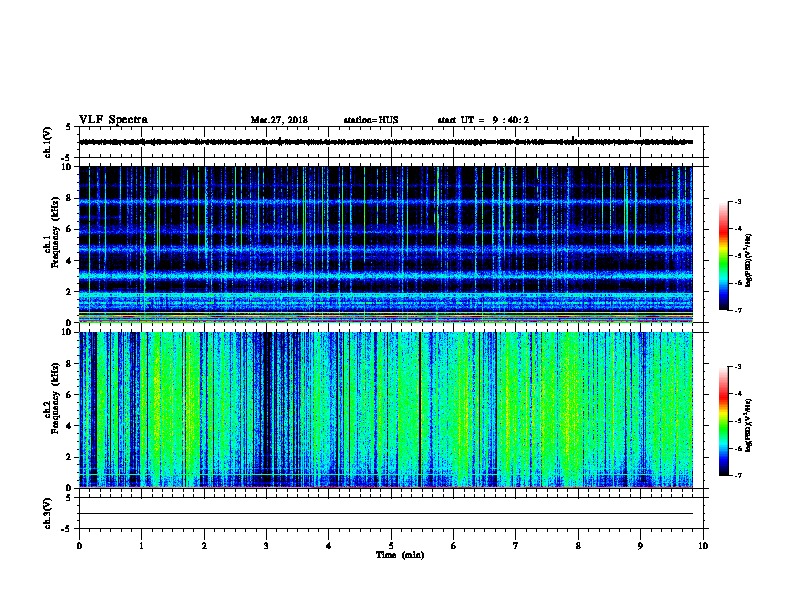
Task: Click the ch.2 colorbar 'log(PSD)' label
Action: (749, 425)
